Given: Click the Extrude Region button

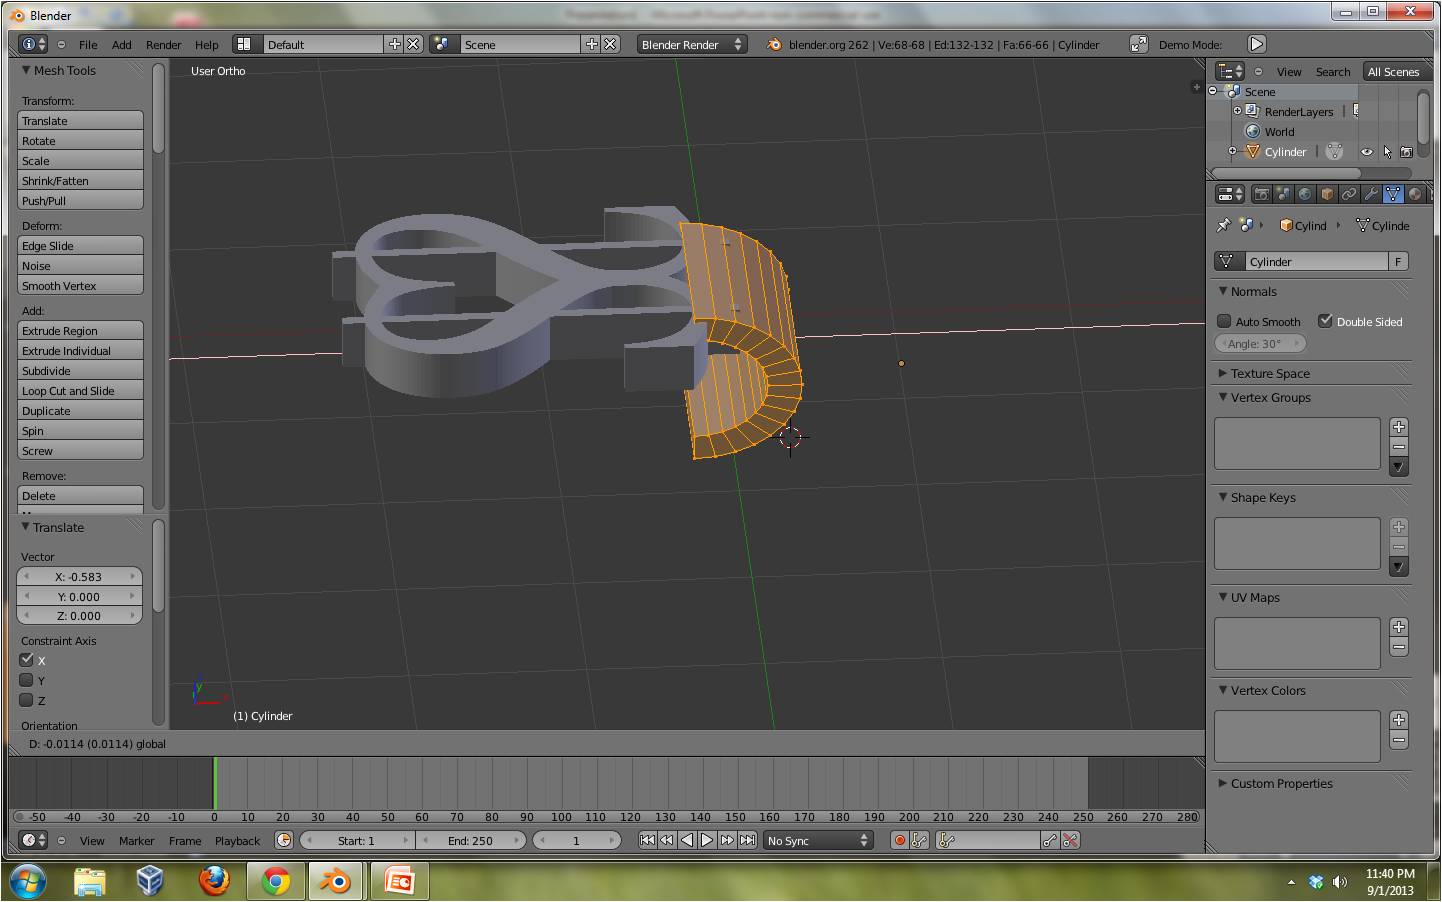Looking at the screenshot, I should 80,330.
